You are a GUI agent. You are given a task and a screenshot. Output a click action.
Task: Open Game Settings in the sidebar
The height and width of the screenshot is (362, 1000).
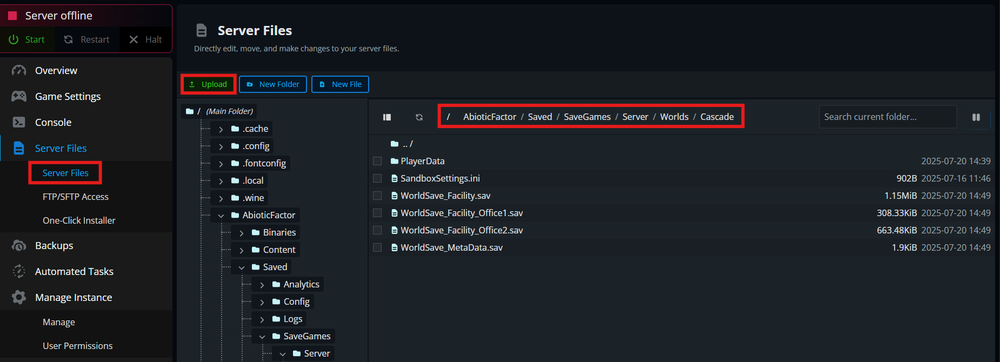click(68, 97)
